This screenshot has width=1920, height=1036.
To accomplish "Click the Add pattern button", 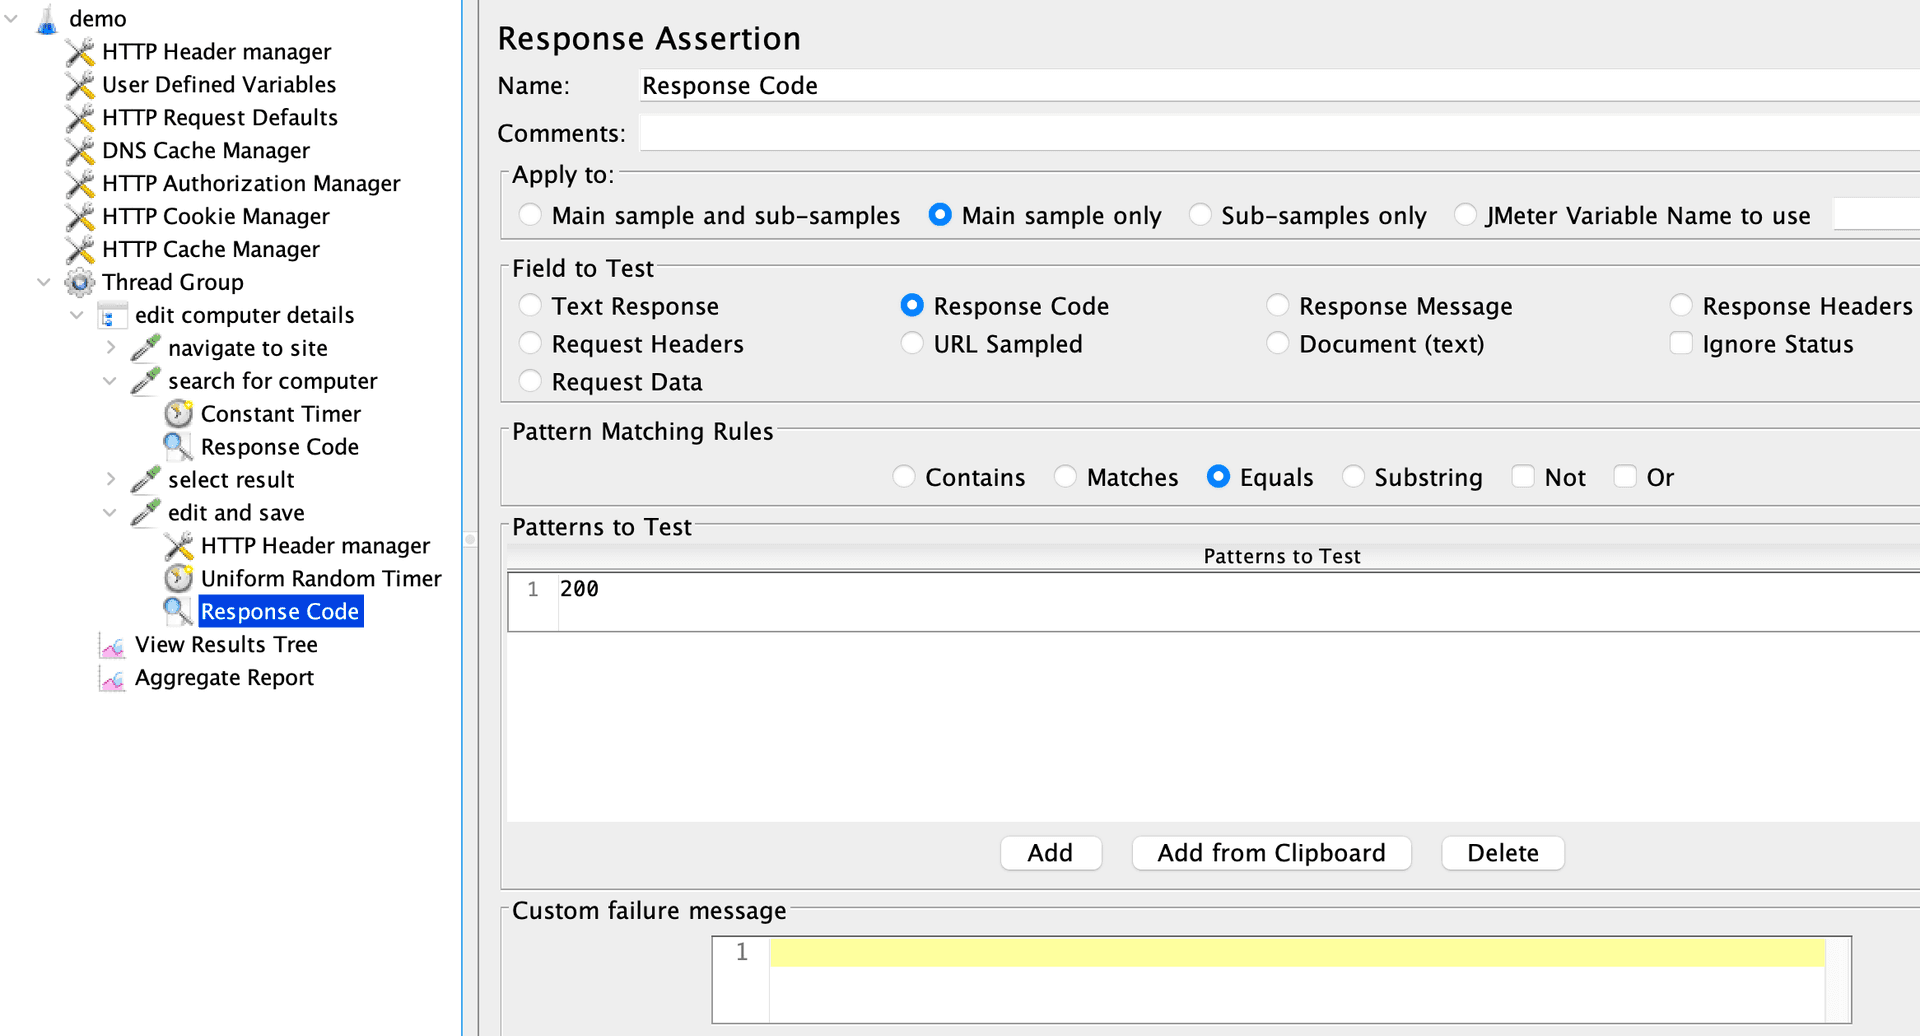I will 1051,853.
